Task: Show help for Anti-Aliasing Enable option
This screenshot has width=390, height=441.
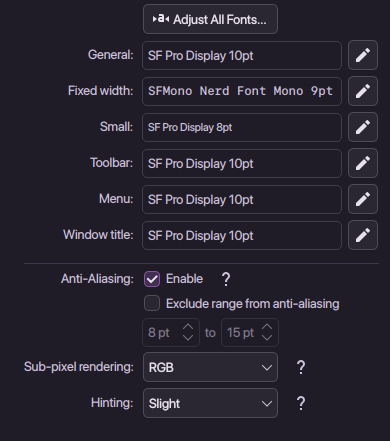Action: point(226,279)
